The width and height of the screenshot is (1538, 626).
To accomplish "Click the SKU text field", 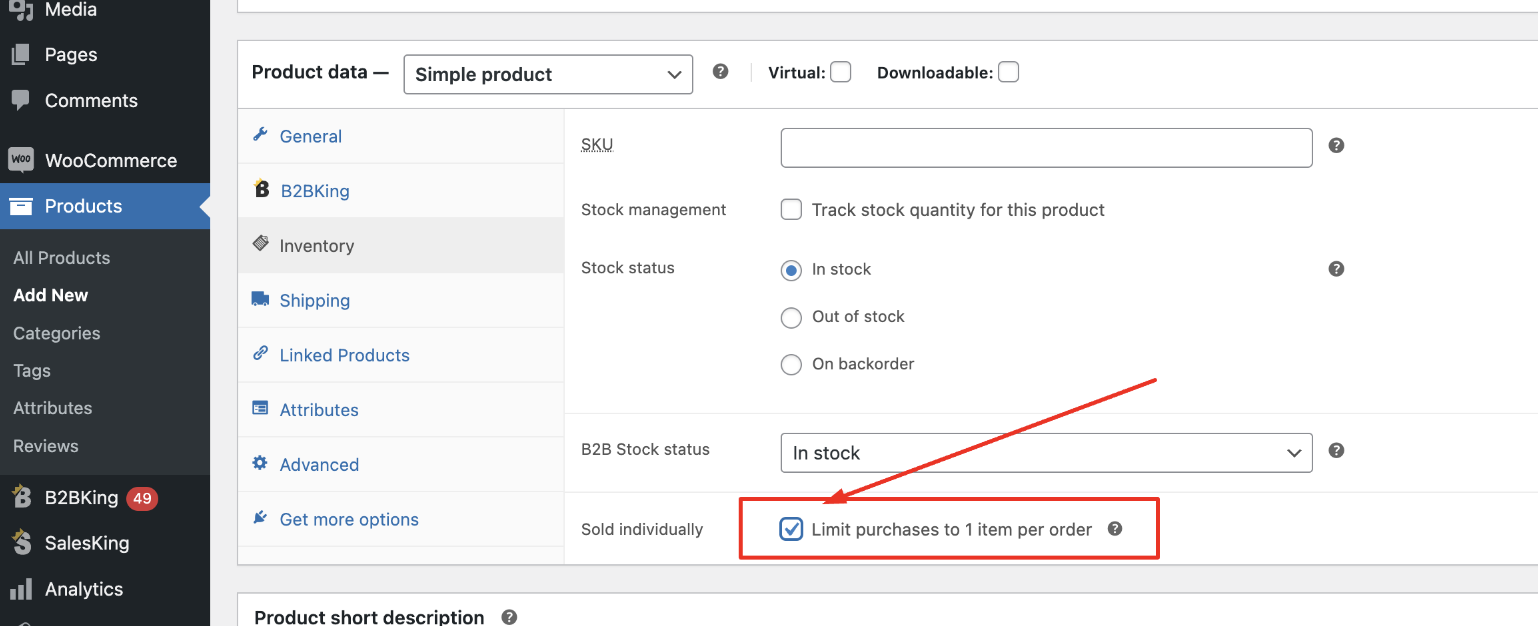I will [x=1046, y=147].
